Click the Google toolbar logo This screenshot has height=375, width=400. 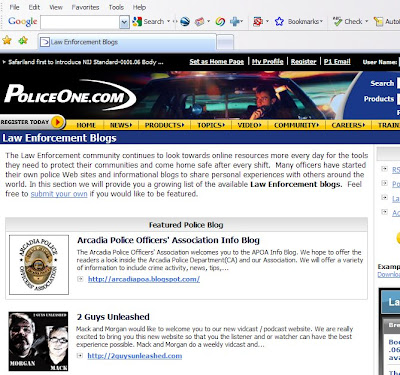(23, 21)
